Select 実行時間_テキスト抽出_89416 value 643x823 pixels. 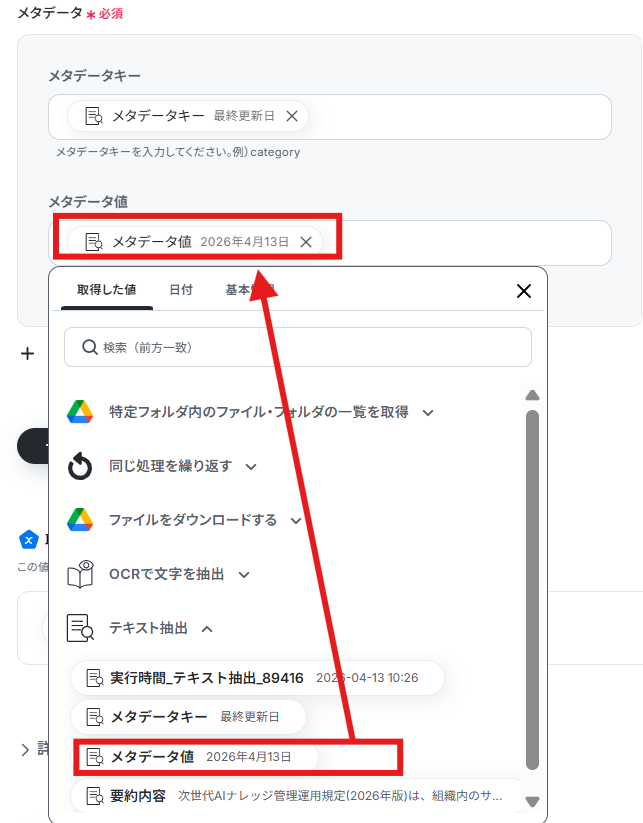257,678
